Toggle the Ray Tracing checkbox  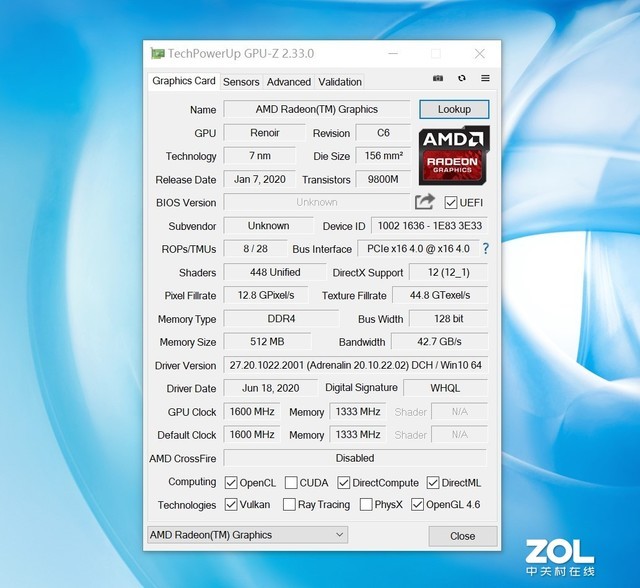[x=289, y=504]
